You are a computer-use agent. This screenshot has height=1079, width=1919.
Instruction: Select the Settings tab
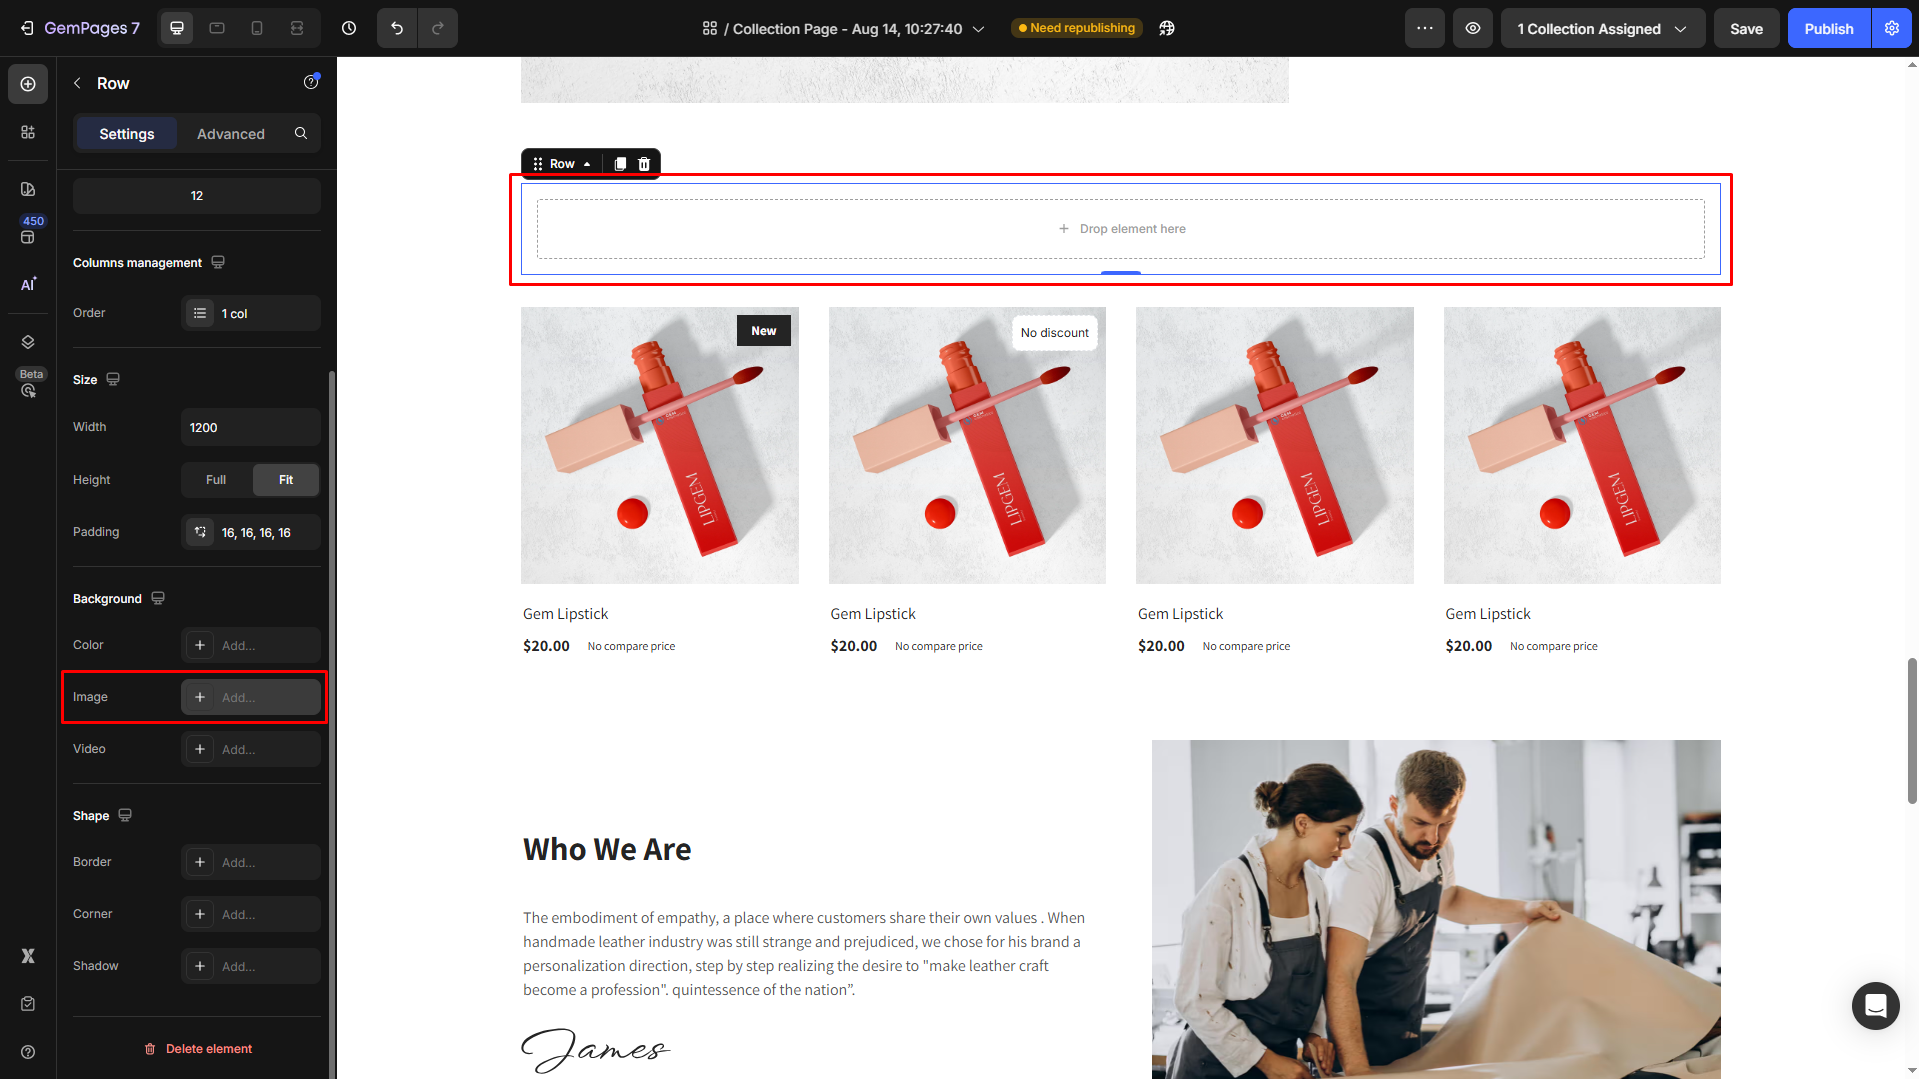pyautogui.click(x=127, y=133)
